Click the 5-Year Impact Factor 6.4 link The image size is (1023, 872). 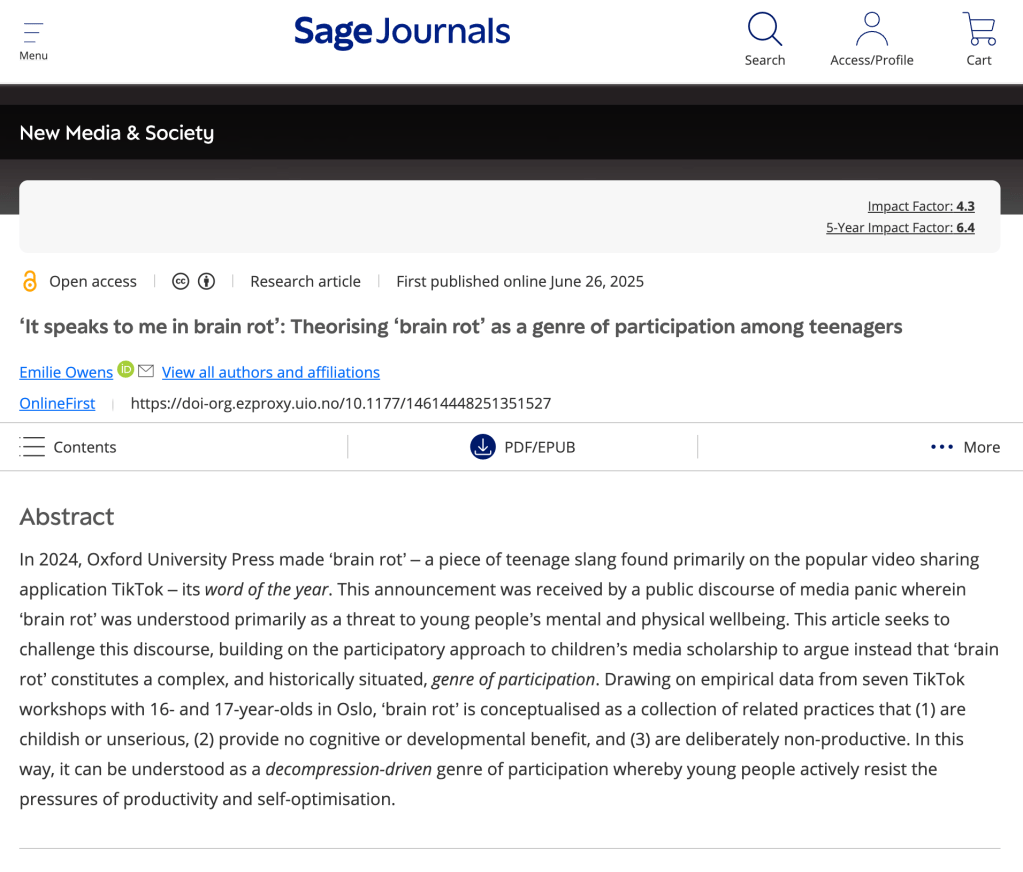899,227
